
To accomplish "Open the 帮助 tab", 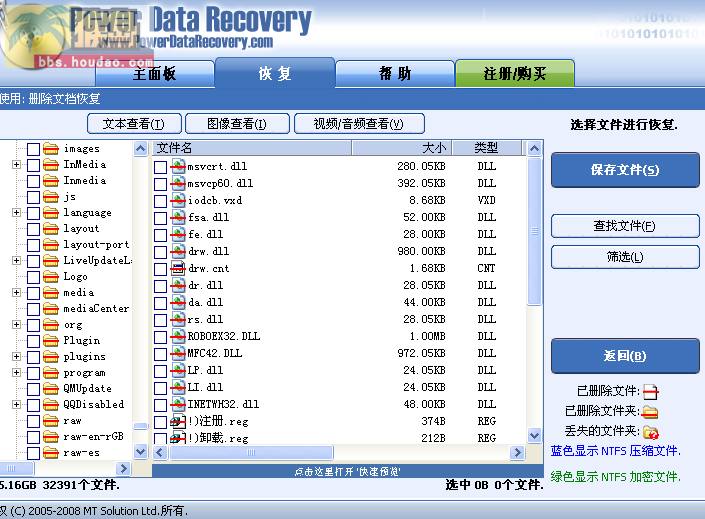I will [x=395, y=73].
